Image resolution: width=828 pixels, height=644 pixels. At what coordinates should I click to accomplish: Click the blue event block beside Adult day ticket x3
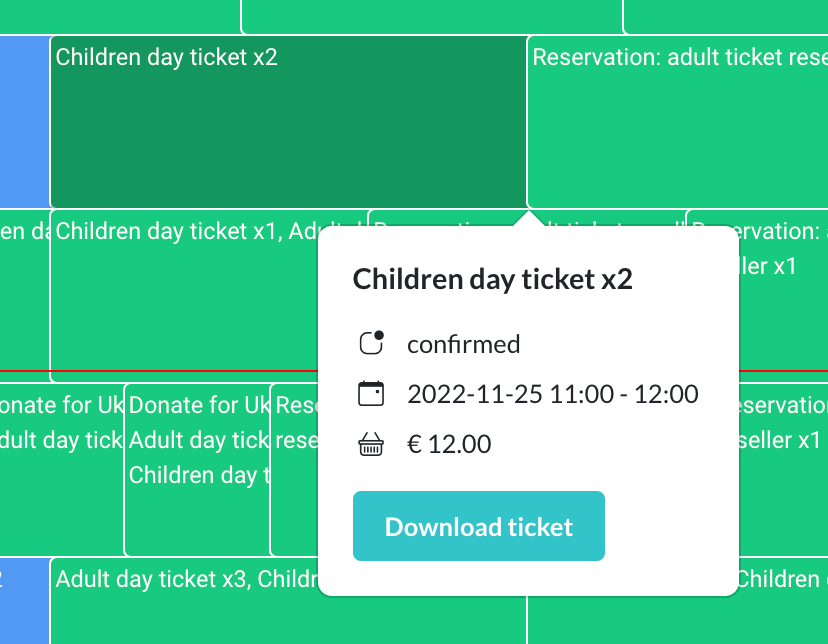coord(24,600)
